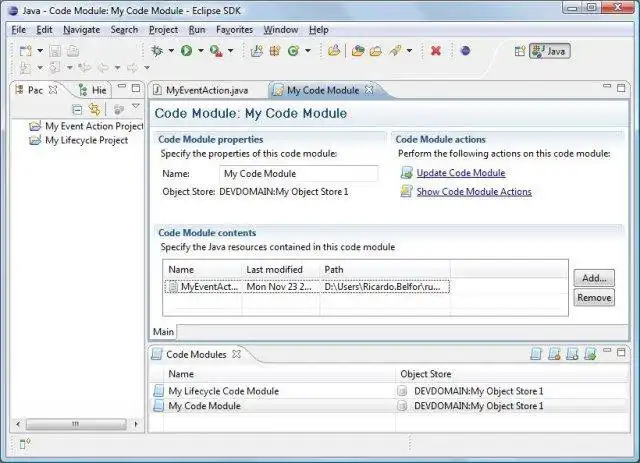This screenshot has width=640, height=463.
Task: Click the New wizard toolbar icon
Action: pyautogui.click(x=26, y=51)
